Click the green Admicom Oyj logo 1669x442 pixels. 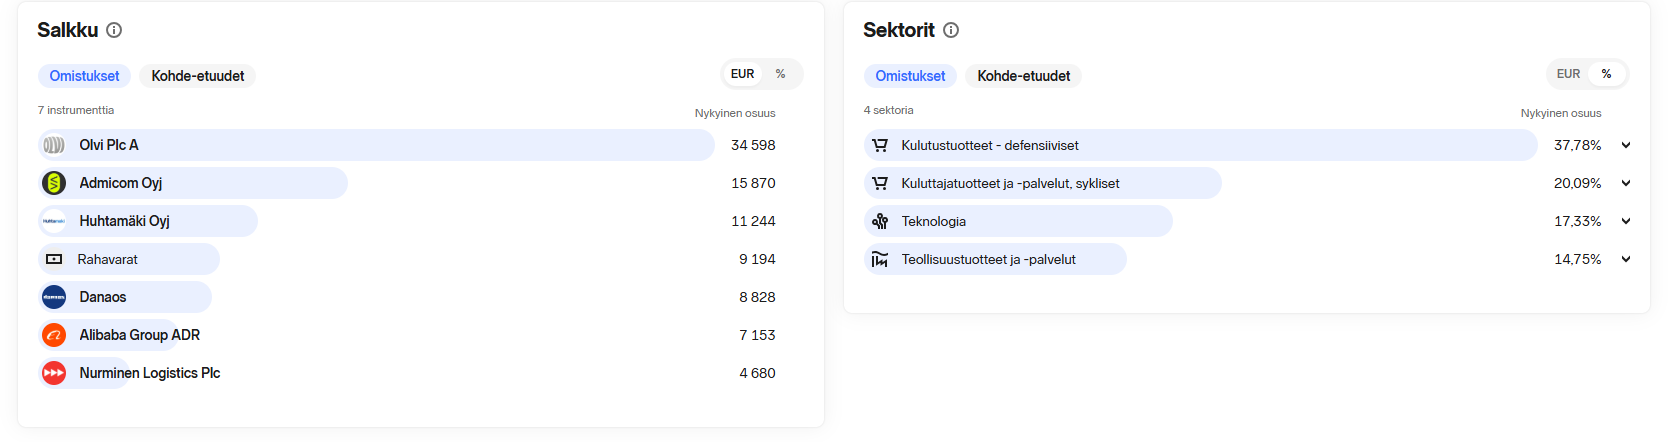(54, 183)
